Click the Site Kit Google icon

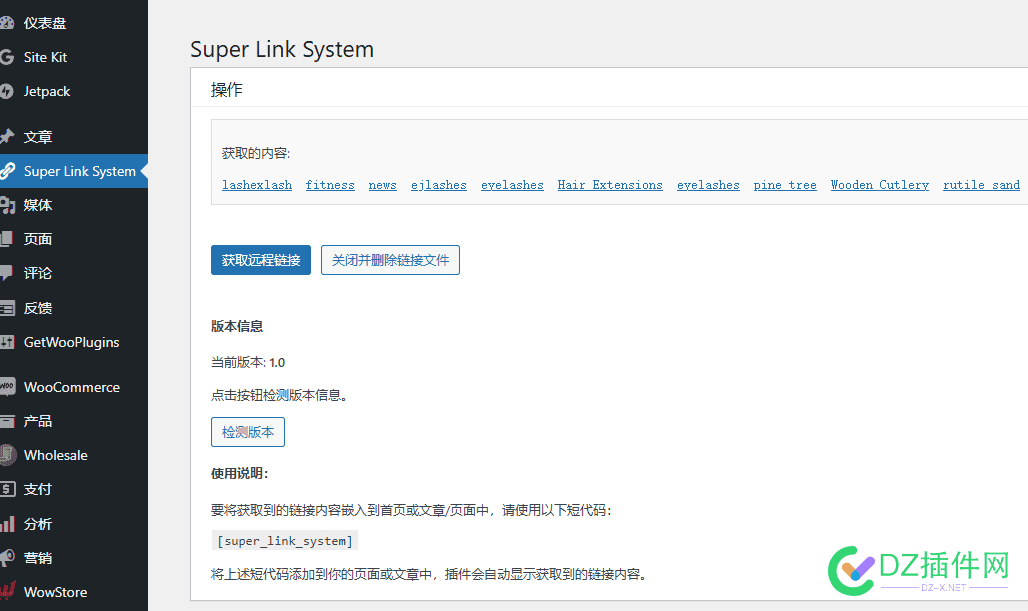coord(7,57)
